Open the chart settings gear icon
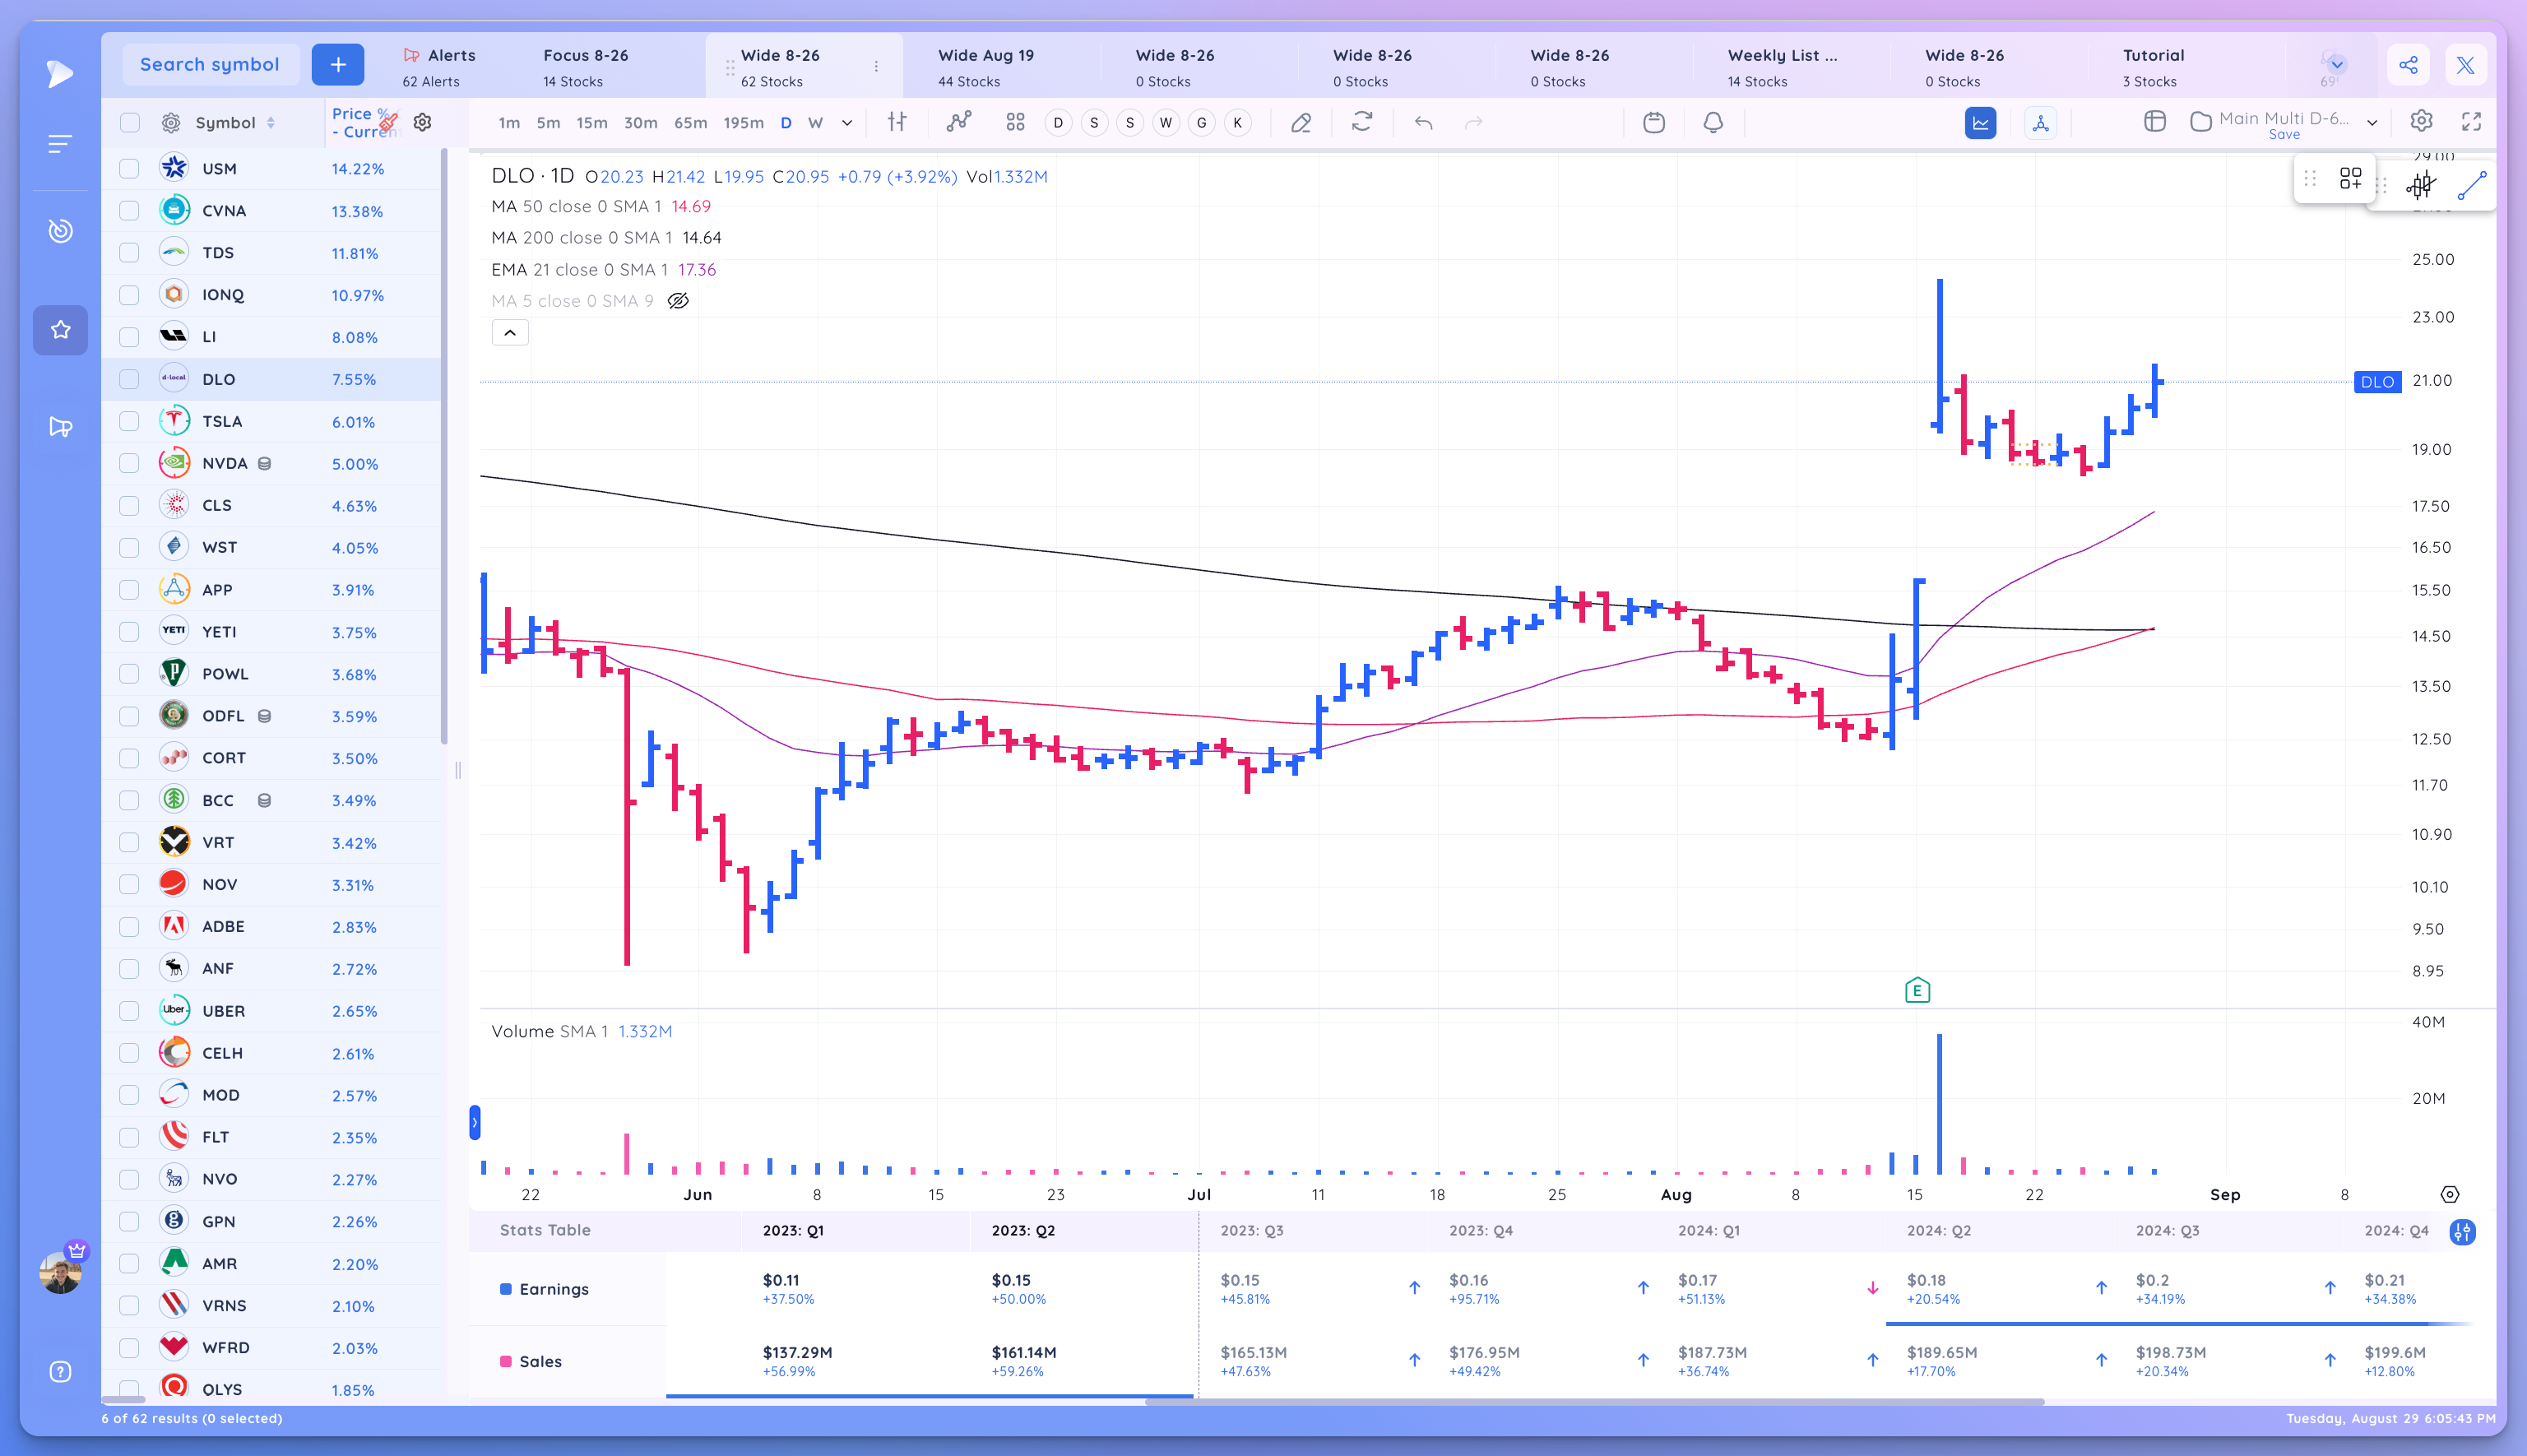2527x1456 pixels. point(2421,121)
